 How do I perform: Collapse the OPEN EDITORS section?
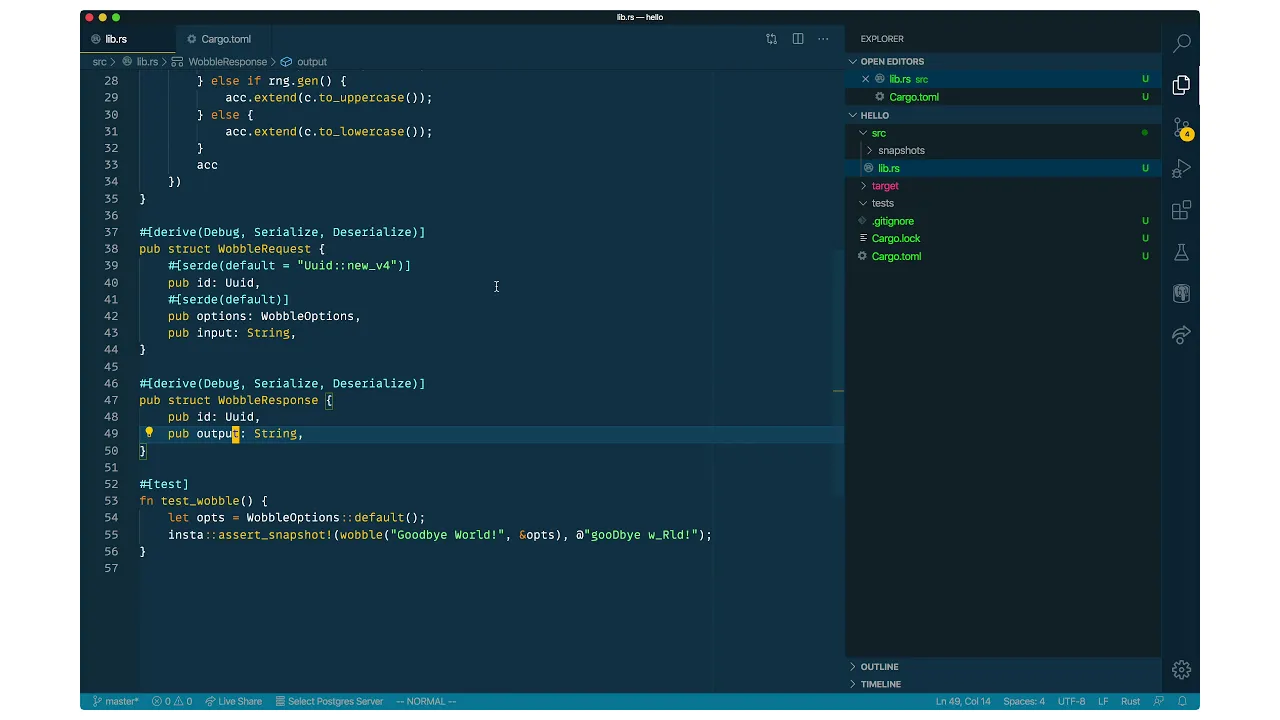892,61
